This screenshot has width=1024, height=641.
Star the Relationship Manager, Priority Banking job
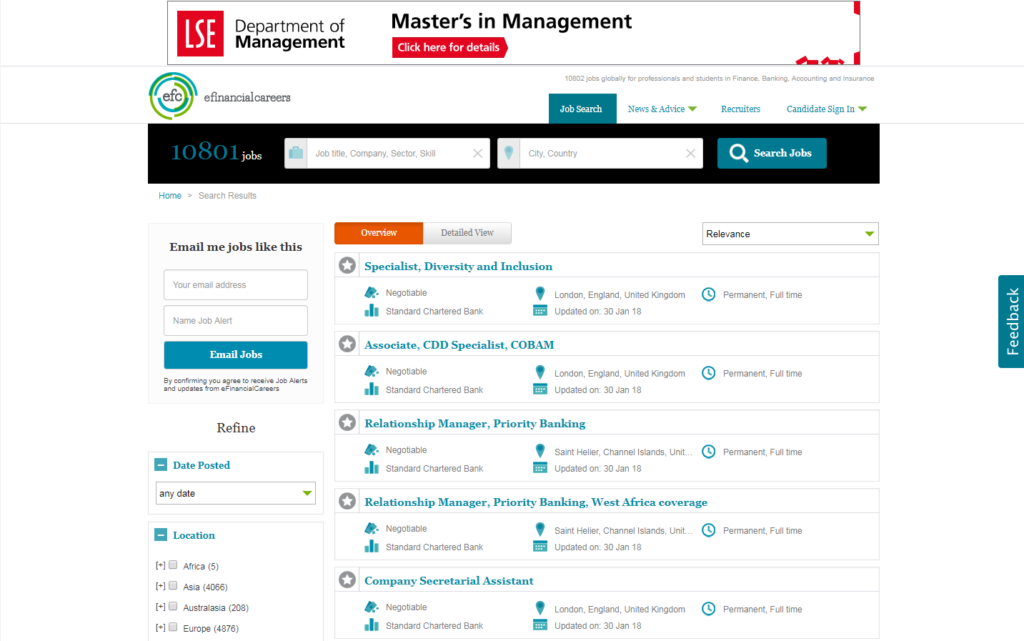[347, 422]
